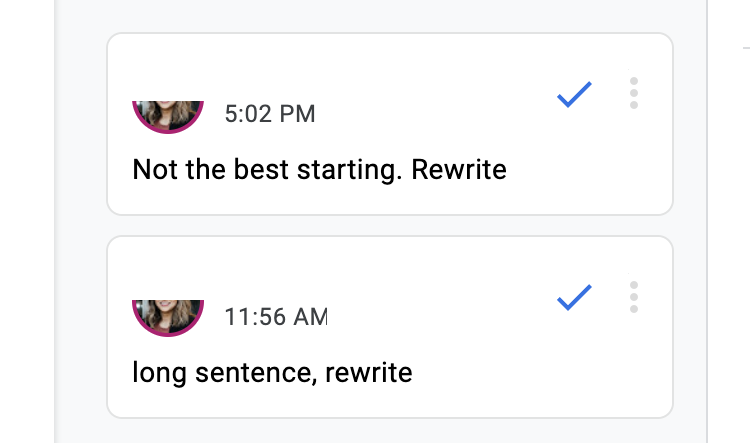Click the comment text 'Not the best starting. Rewrite'
The height and width of the screenshot is (443, 750).
pos(320,170)
